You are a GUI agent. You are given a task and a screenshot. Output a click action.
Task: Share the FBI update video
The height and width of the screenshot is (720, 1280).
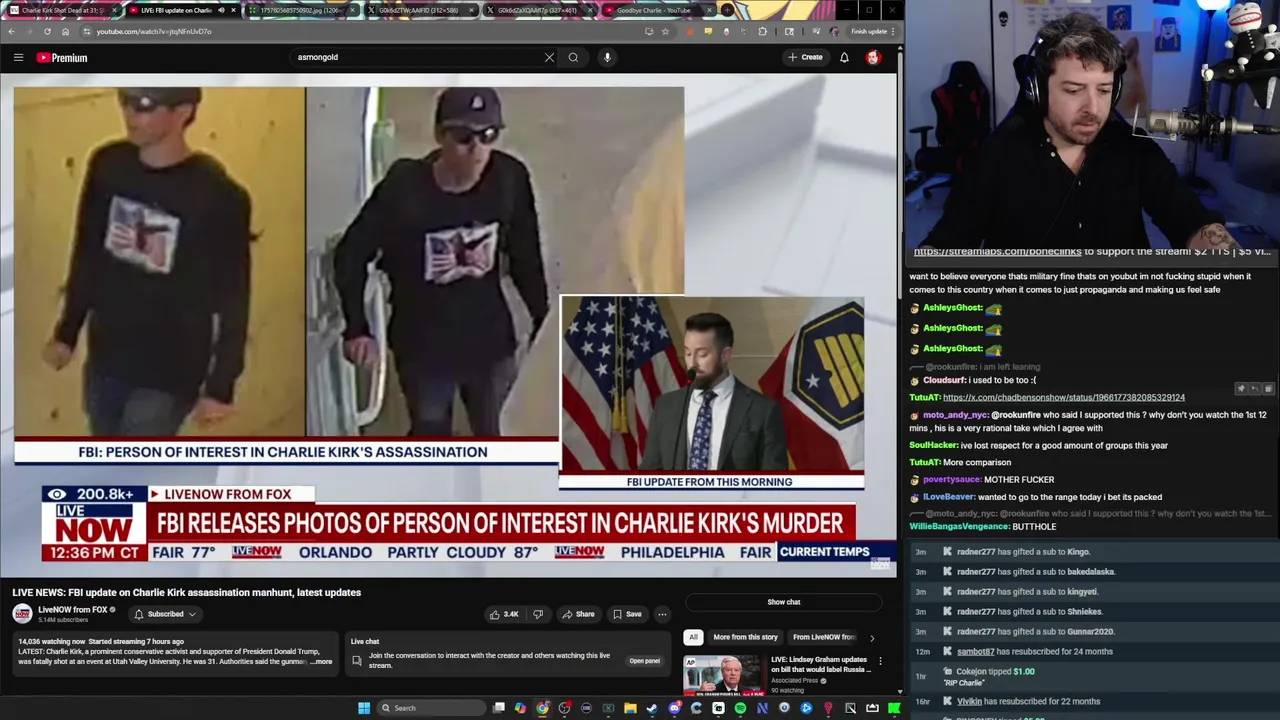(578, 614)
